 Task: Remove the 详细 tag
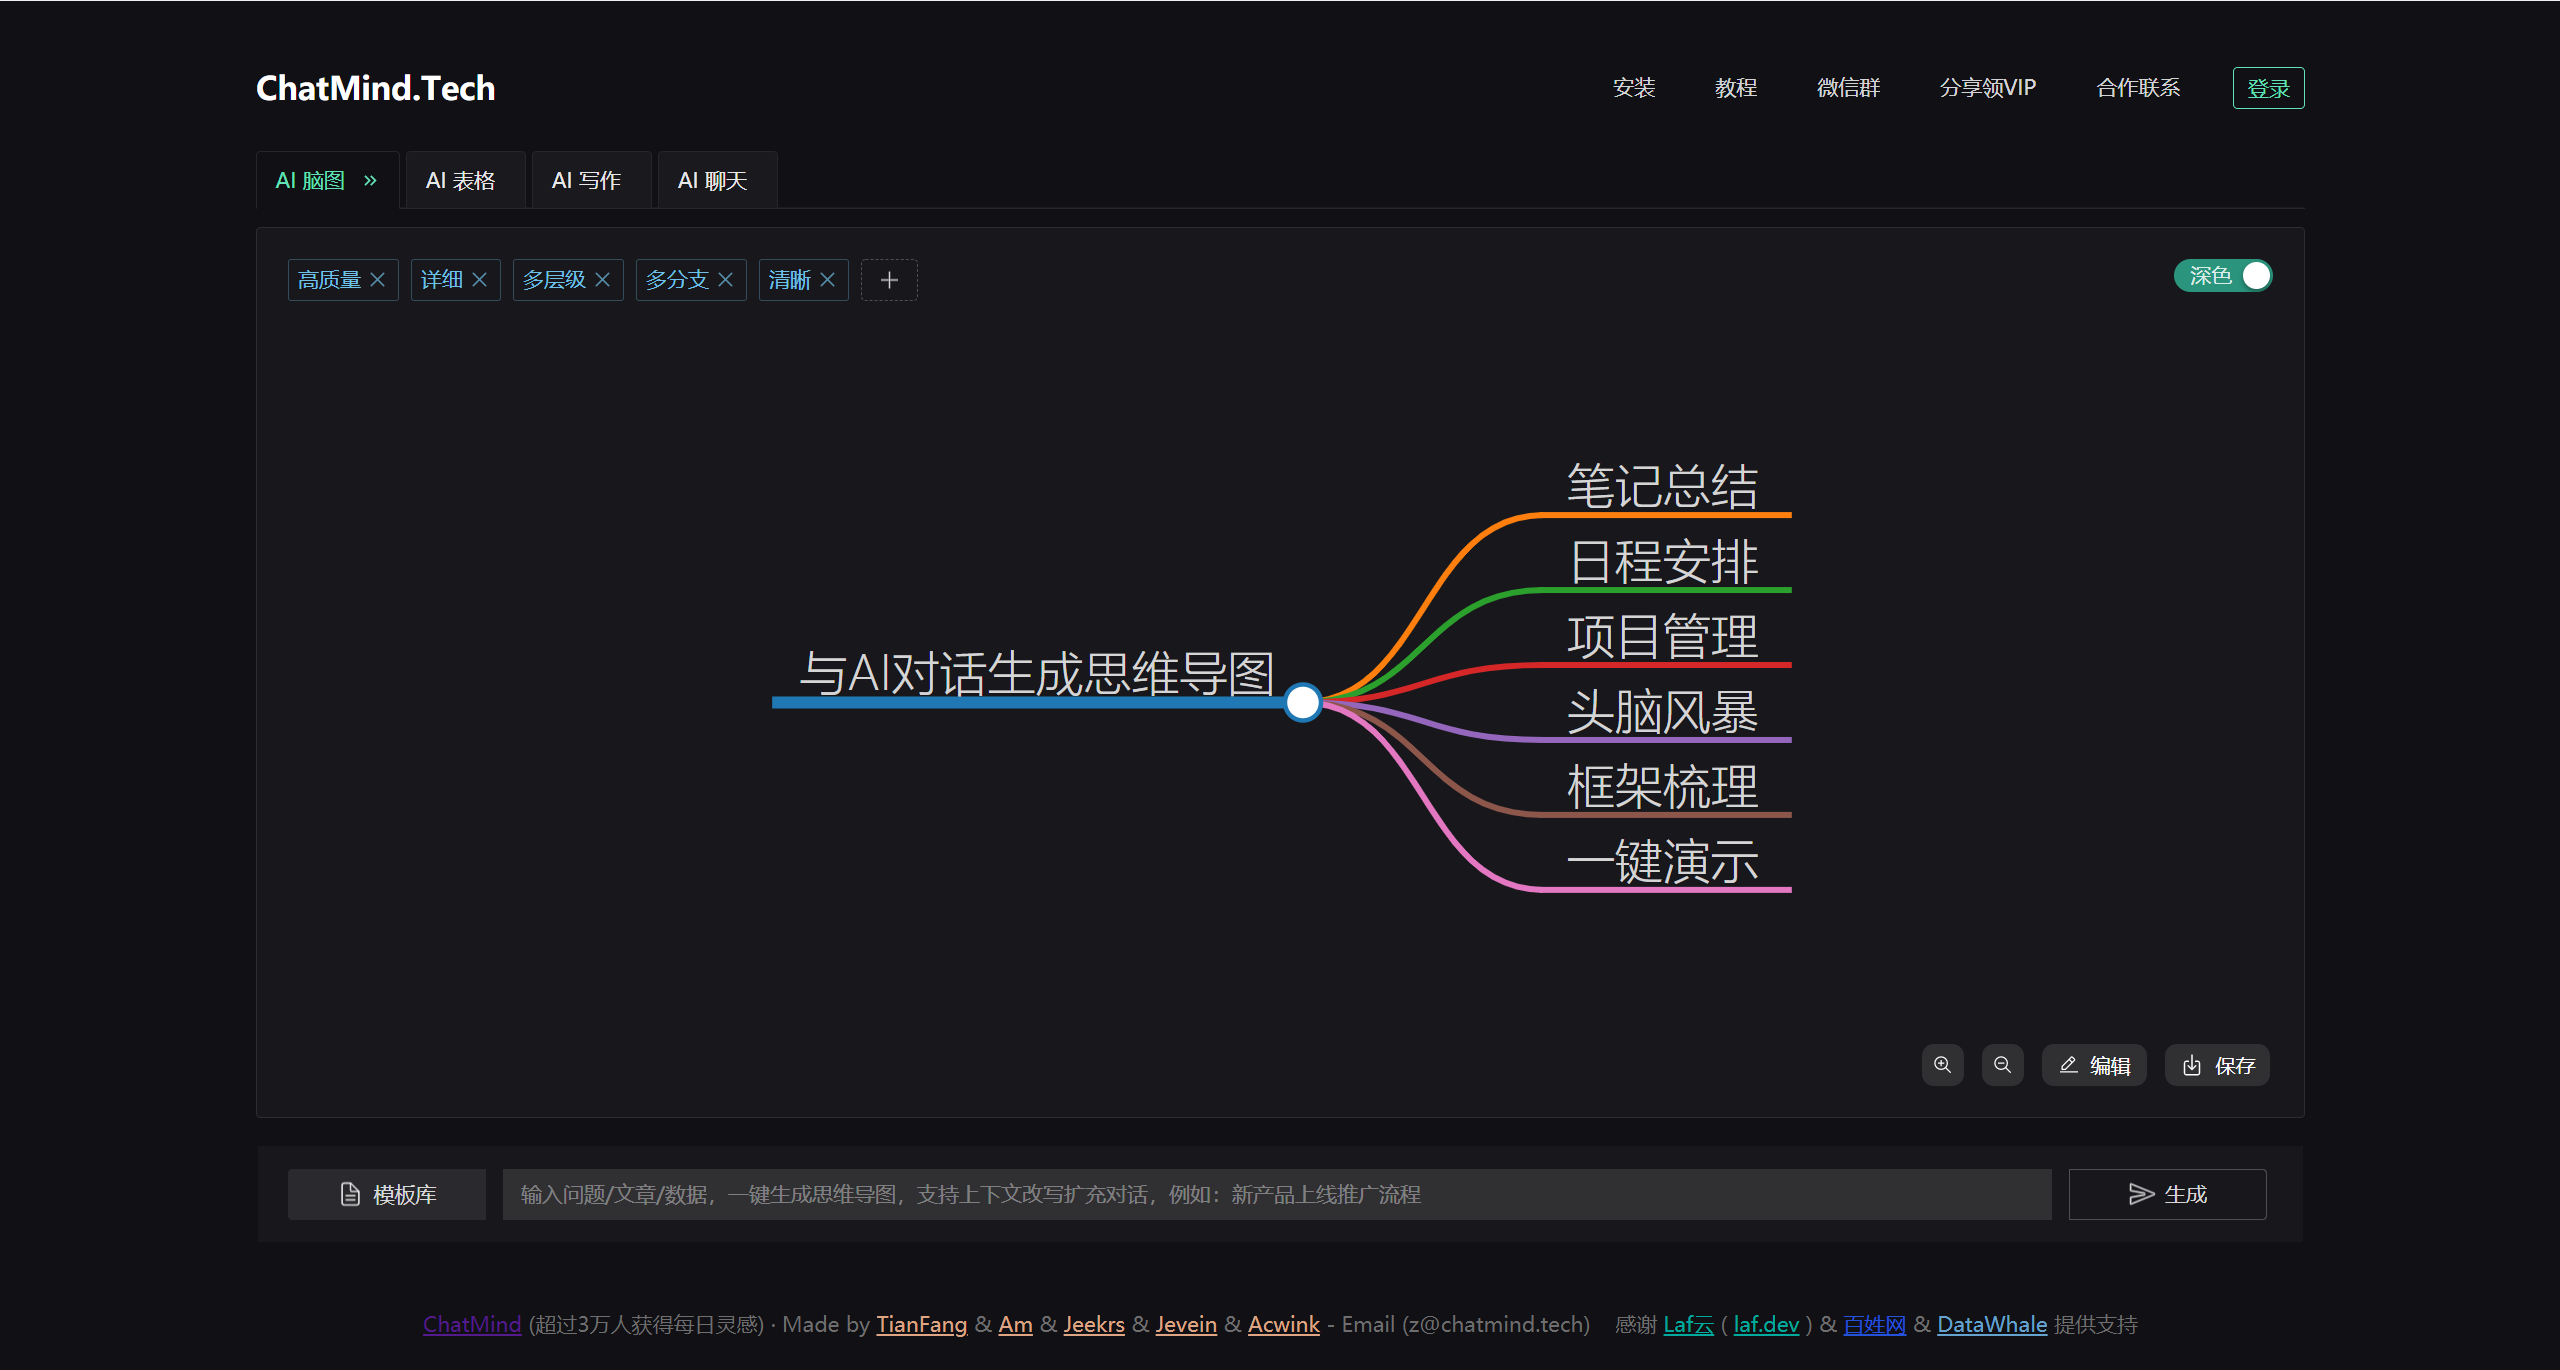point(480,280)
